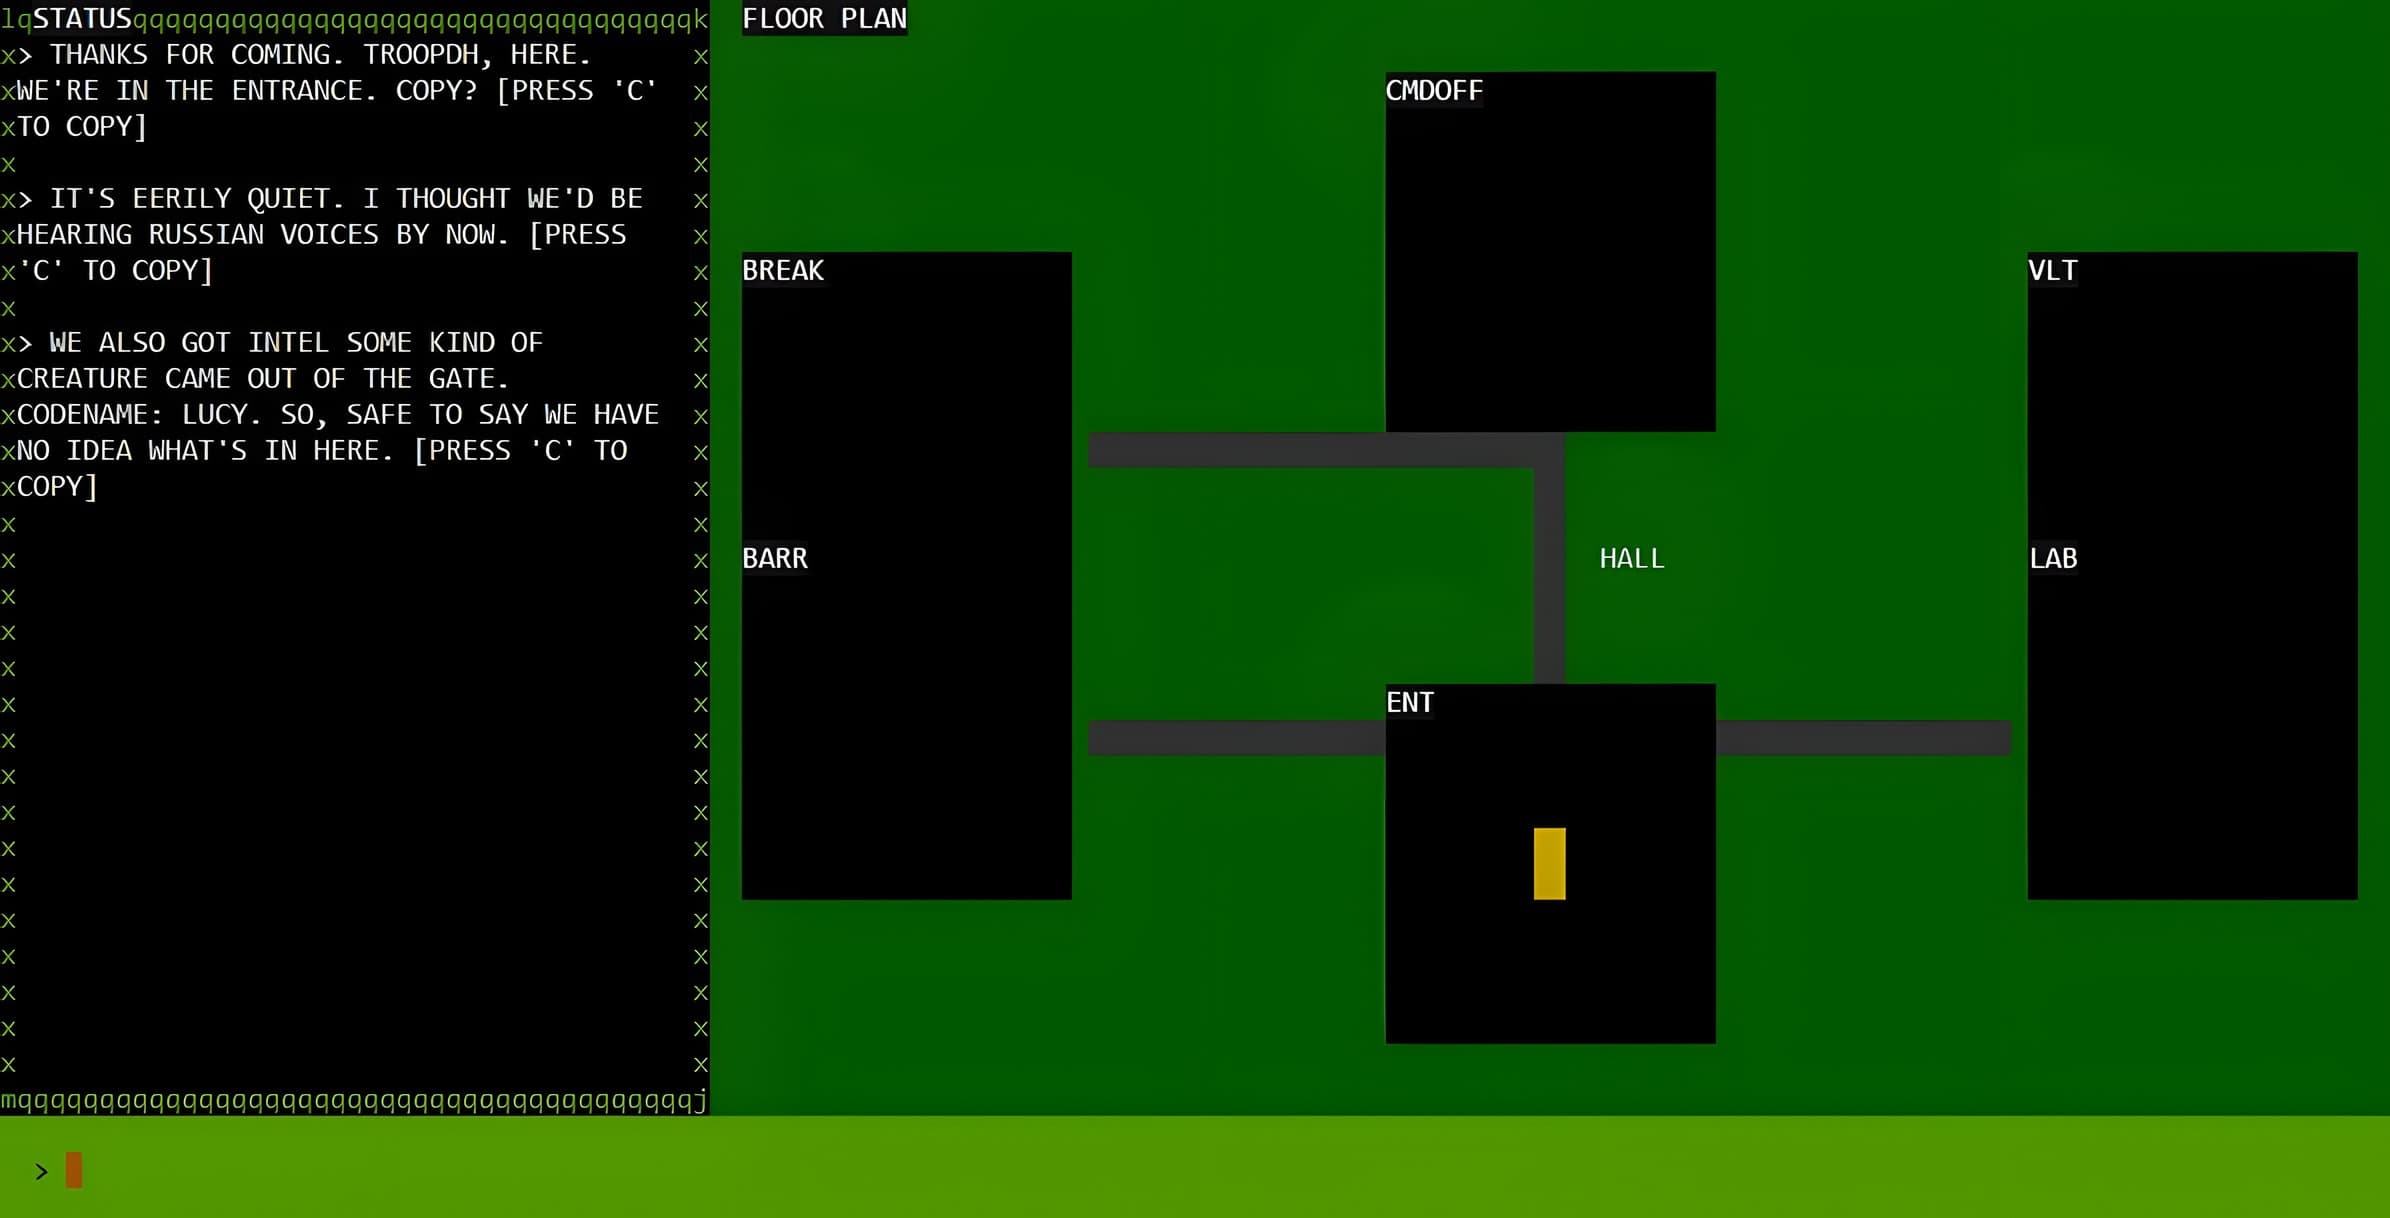Click the VLT room label
This screenshot has height=1218, width=2390.
(2053, 271)
